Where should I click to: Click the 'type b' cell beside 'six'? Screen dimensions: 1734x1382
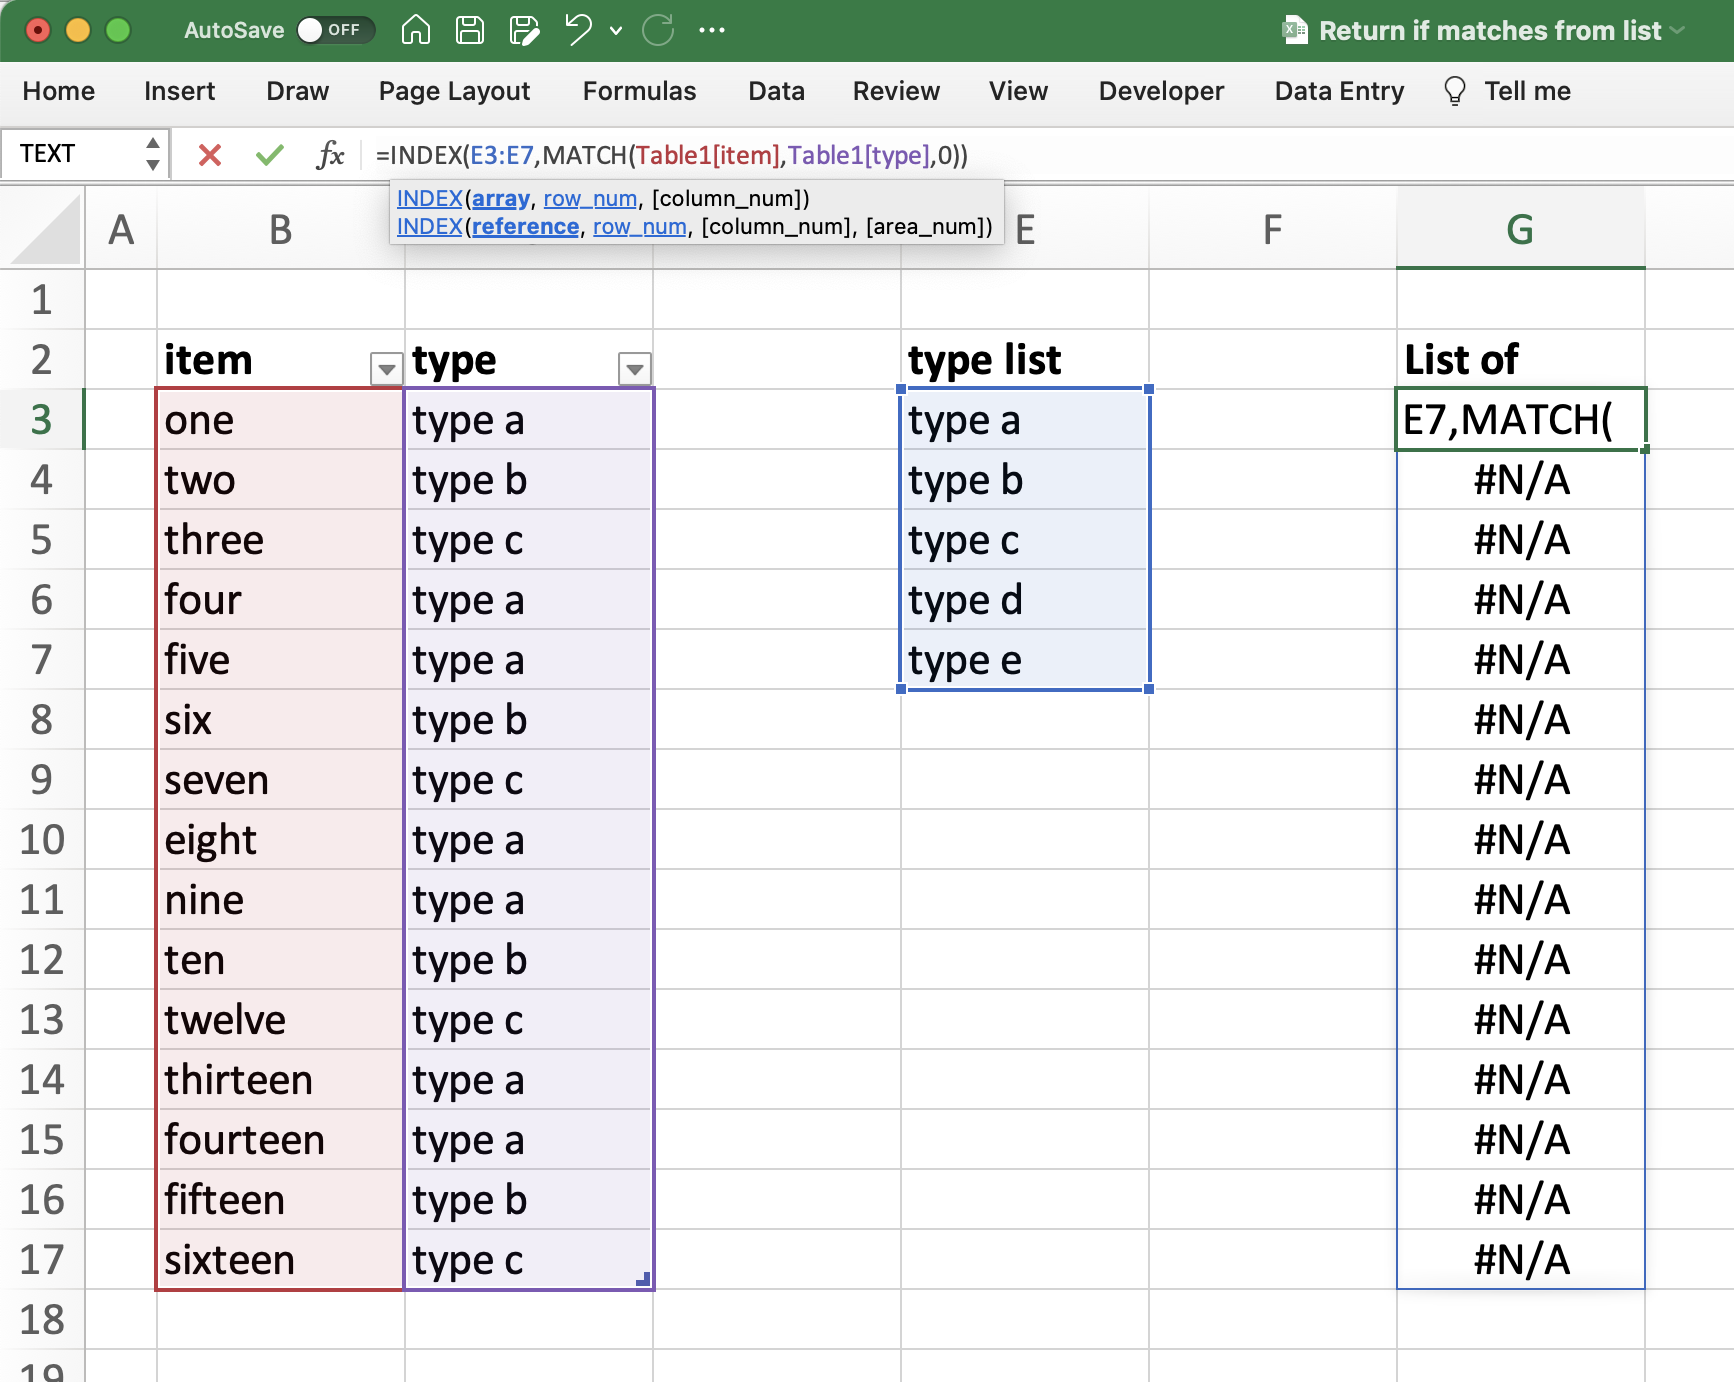(528, 719)
